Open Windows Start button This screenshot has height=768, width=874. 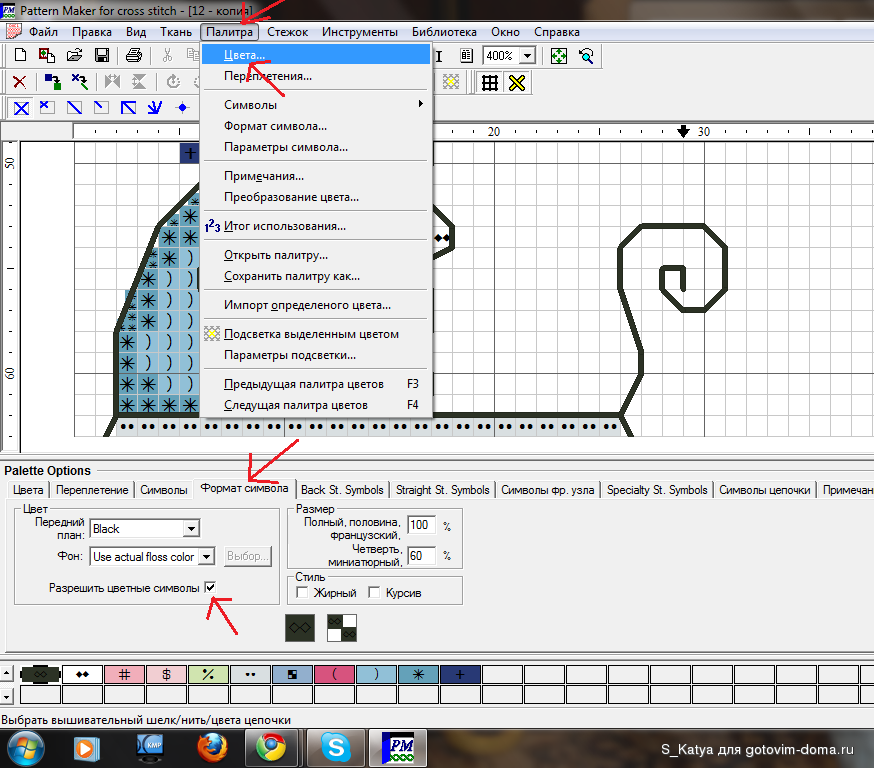[26, 748]
